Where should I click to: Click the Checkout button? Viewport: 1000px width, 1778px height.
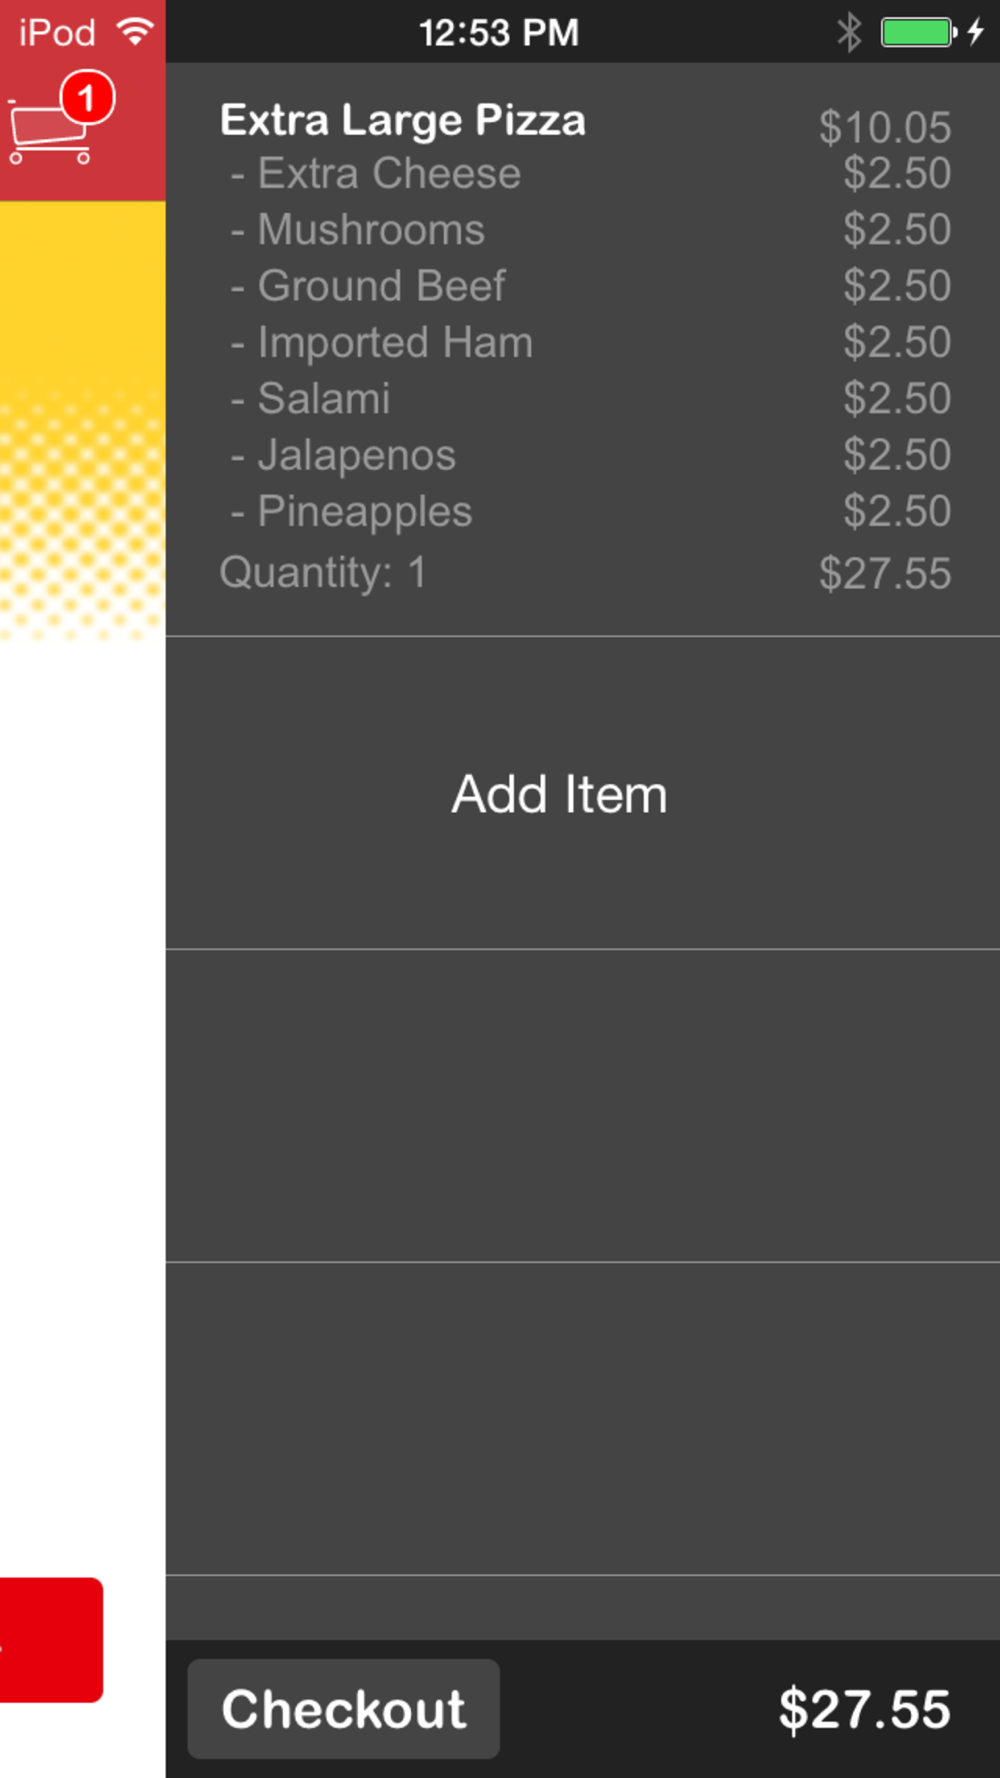click(343, 1709)
